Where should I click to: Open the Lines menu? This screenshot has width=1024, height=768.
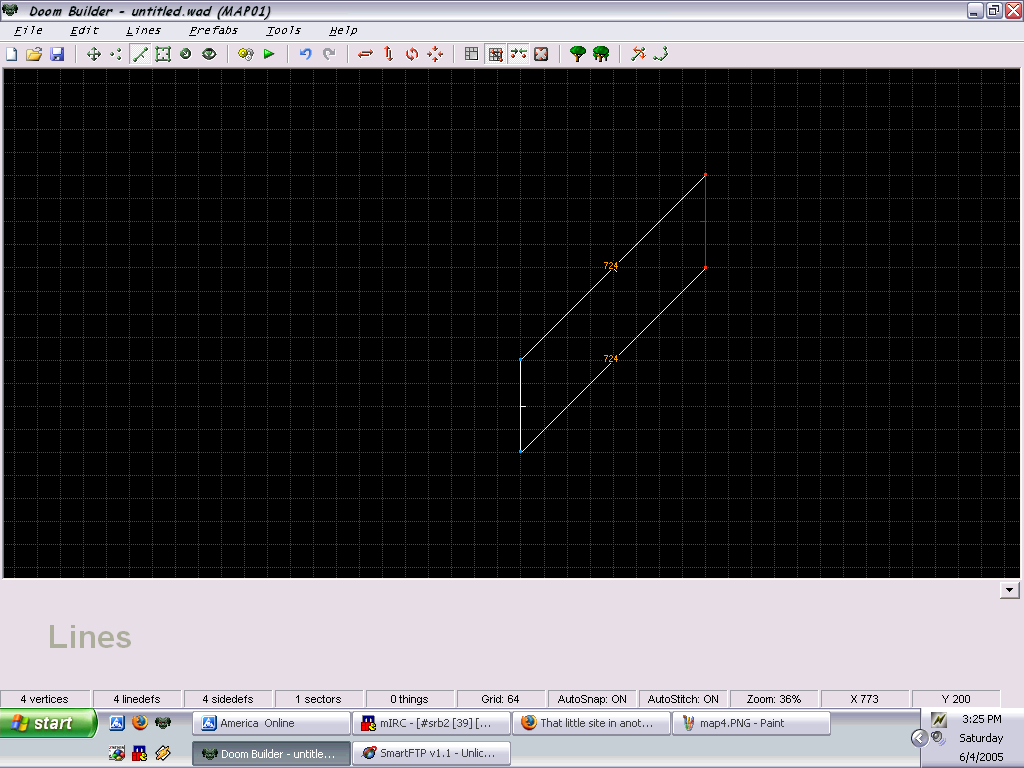pos(143,31)
